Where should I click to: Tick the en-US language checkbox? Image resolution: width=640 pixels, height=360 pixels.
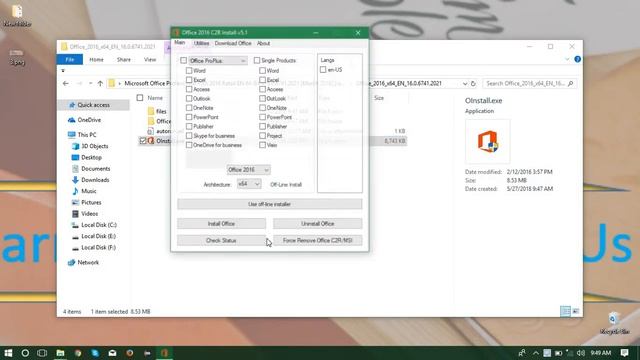point(323,70)
